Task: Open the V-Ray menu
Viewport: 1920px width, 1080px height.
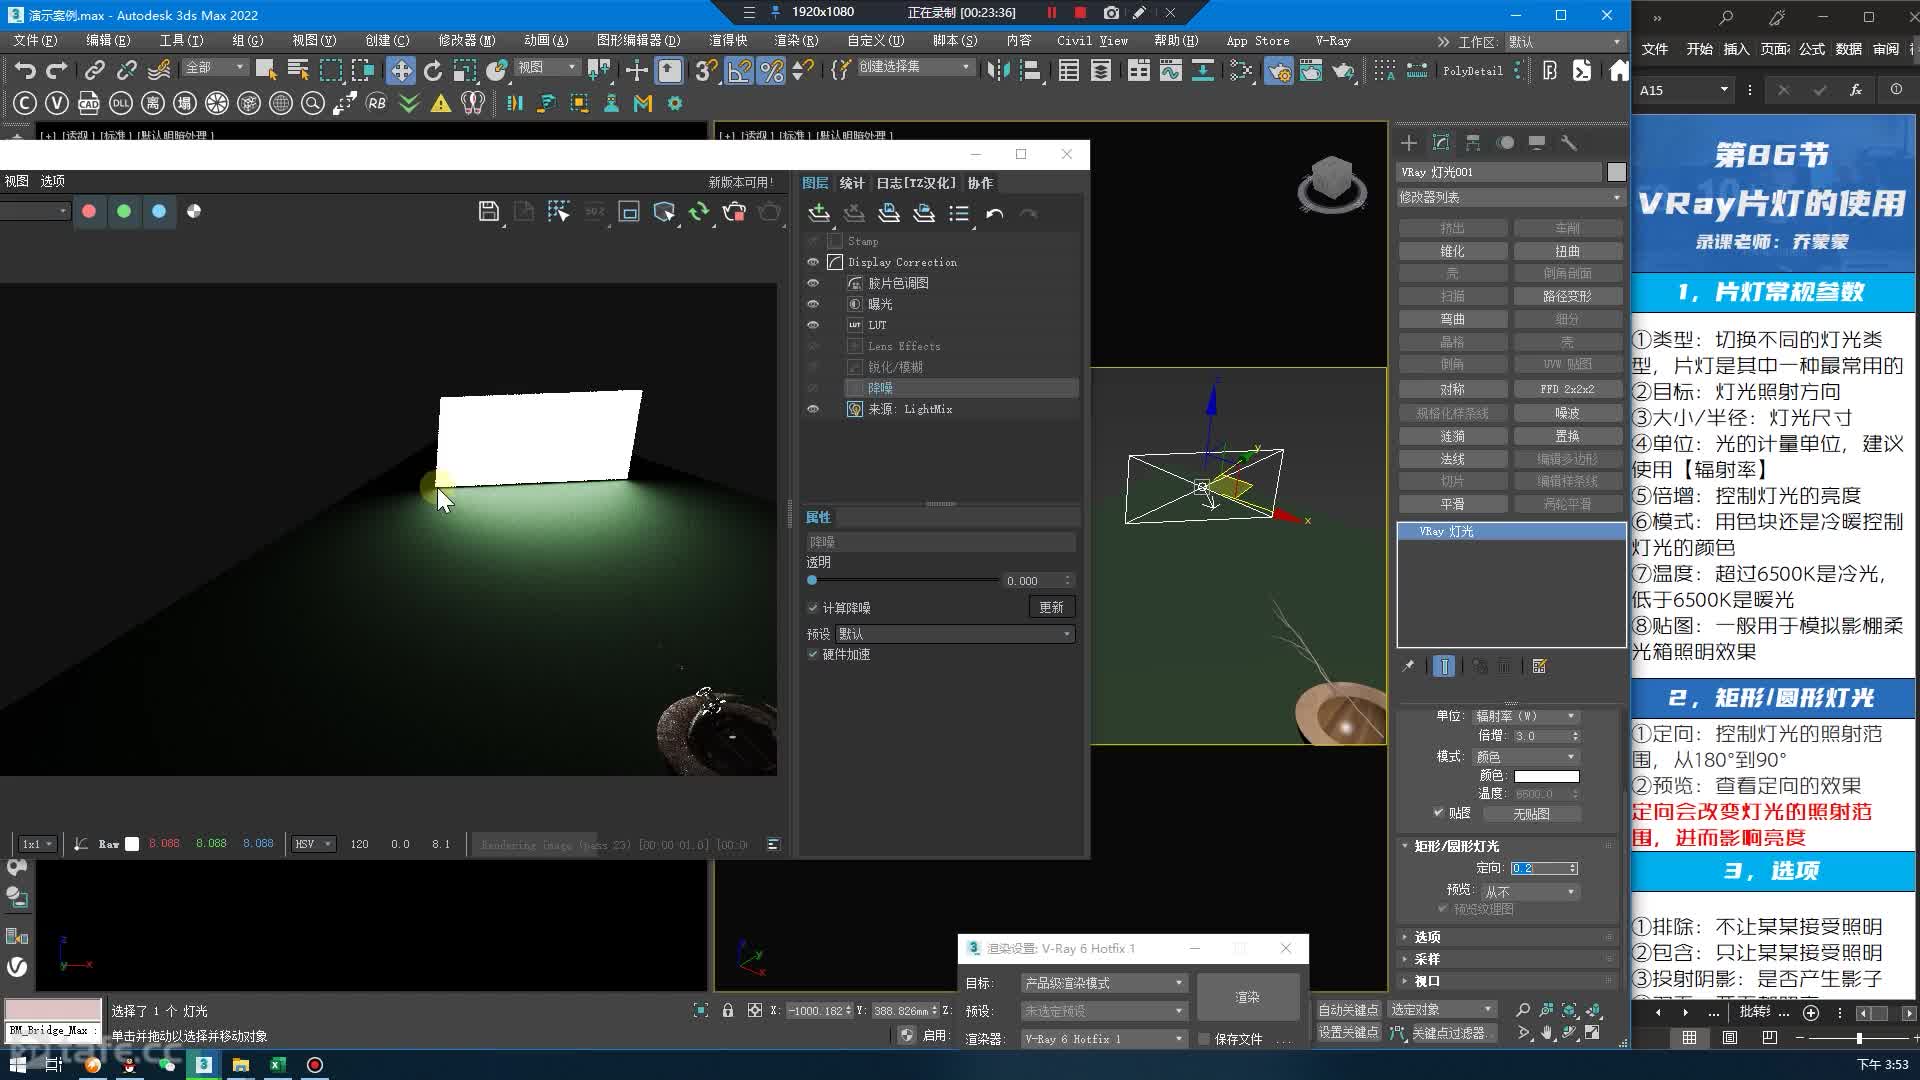Action: [1333, 41]
